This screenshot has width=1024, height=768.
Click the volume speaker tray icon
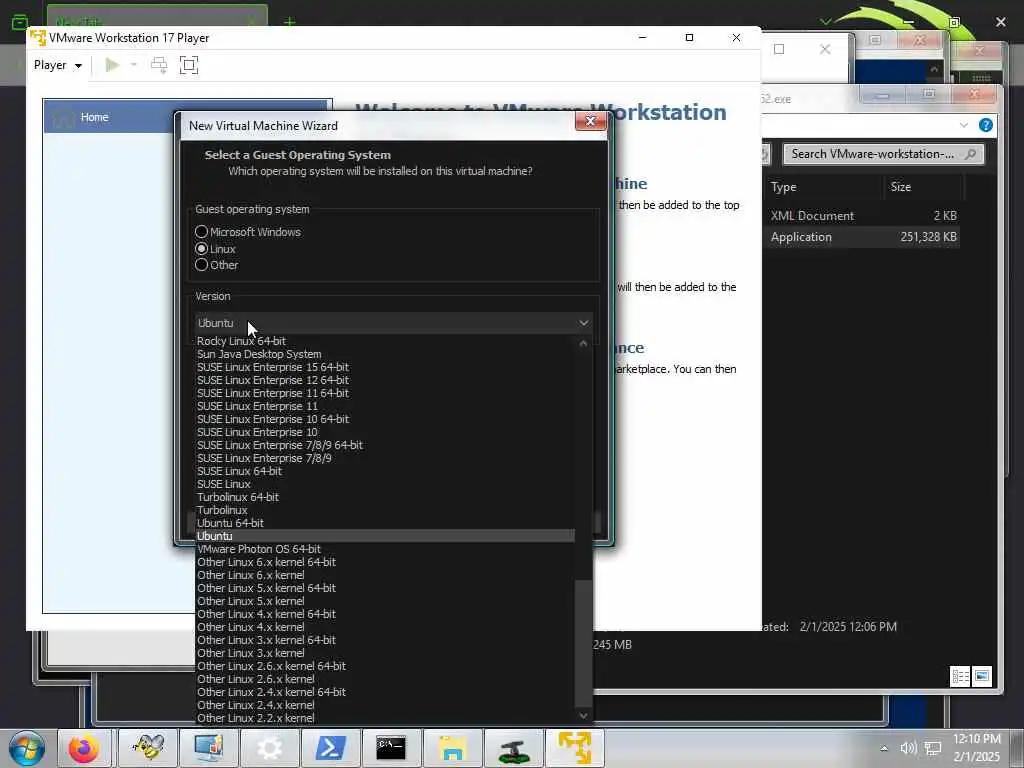[x=908, y=748]
